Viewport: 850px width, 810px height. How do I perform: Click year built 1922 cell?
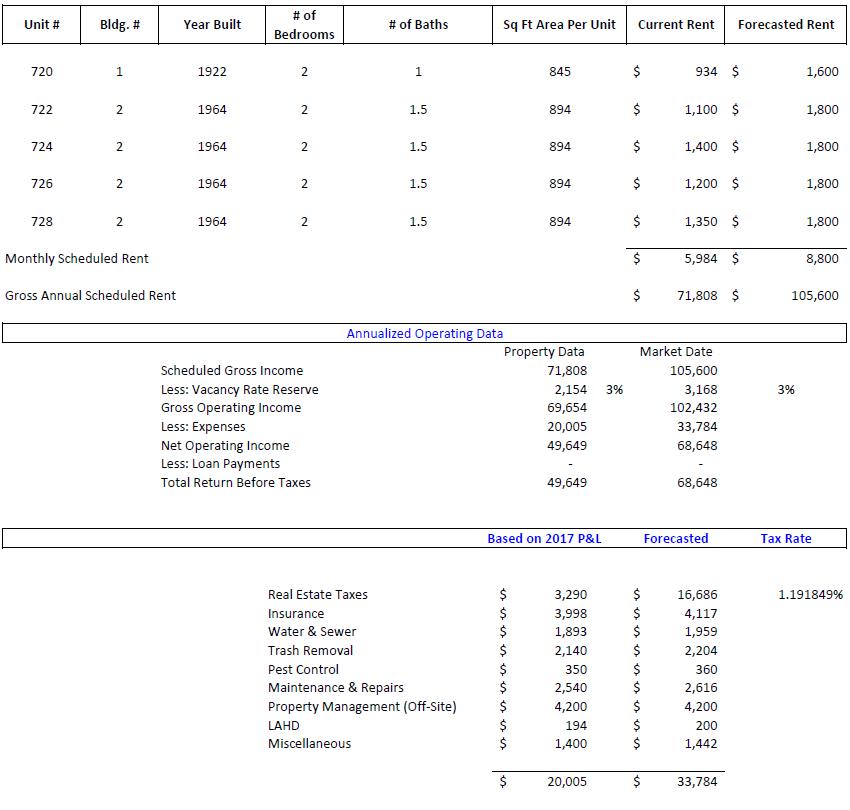pos(212,72)
